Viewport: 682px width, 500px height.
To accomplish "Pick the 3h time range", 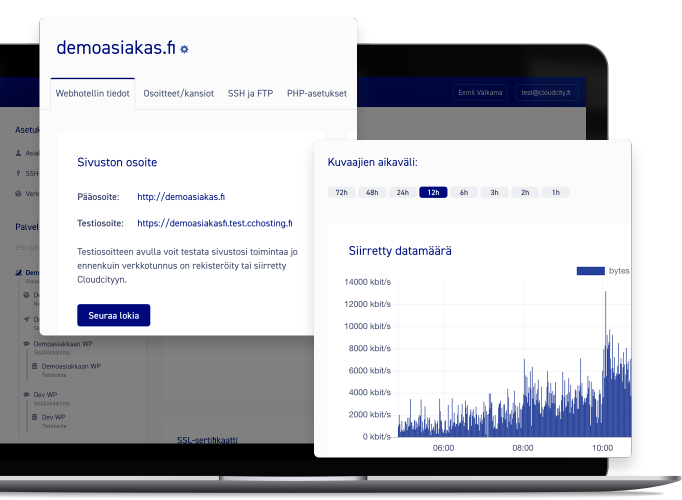I will pos(494,192).
